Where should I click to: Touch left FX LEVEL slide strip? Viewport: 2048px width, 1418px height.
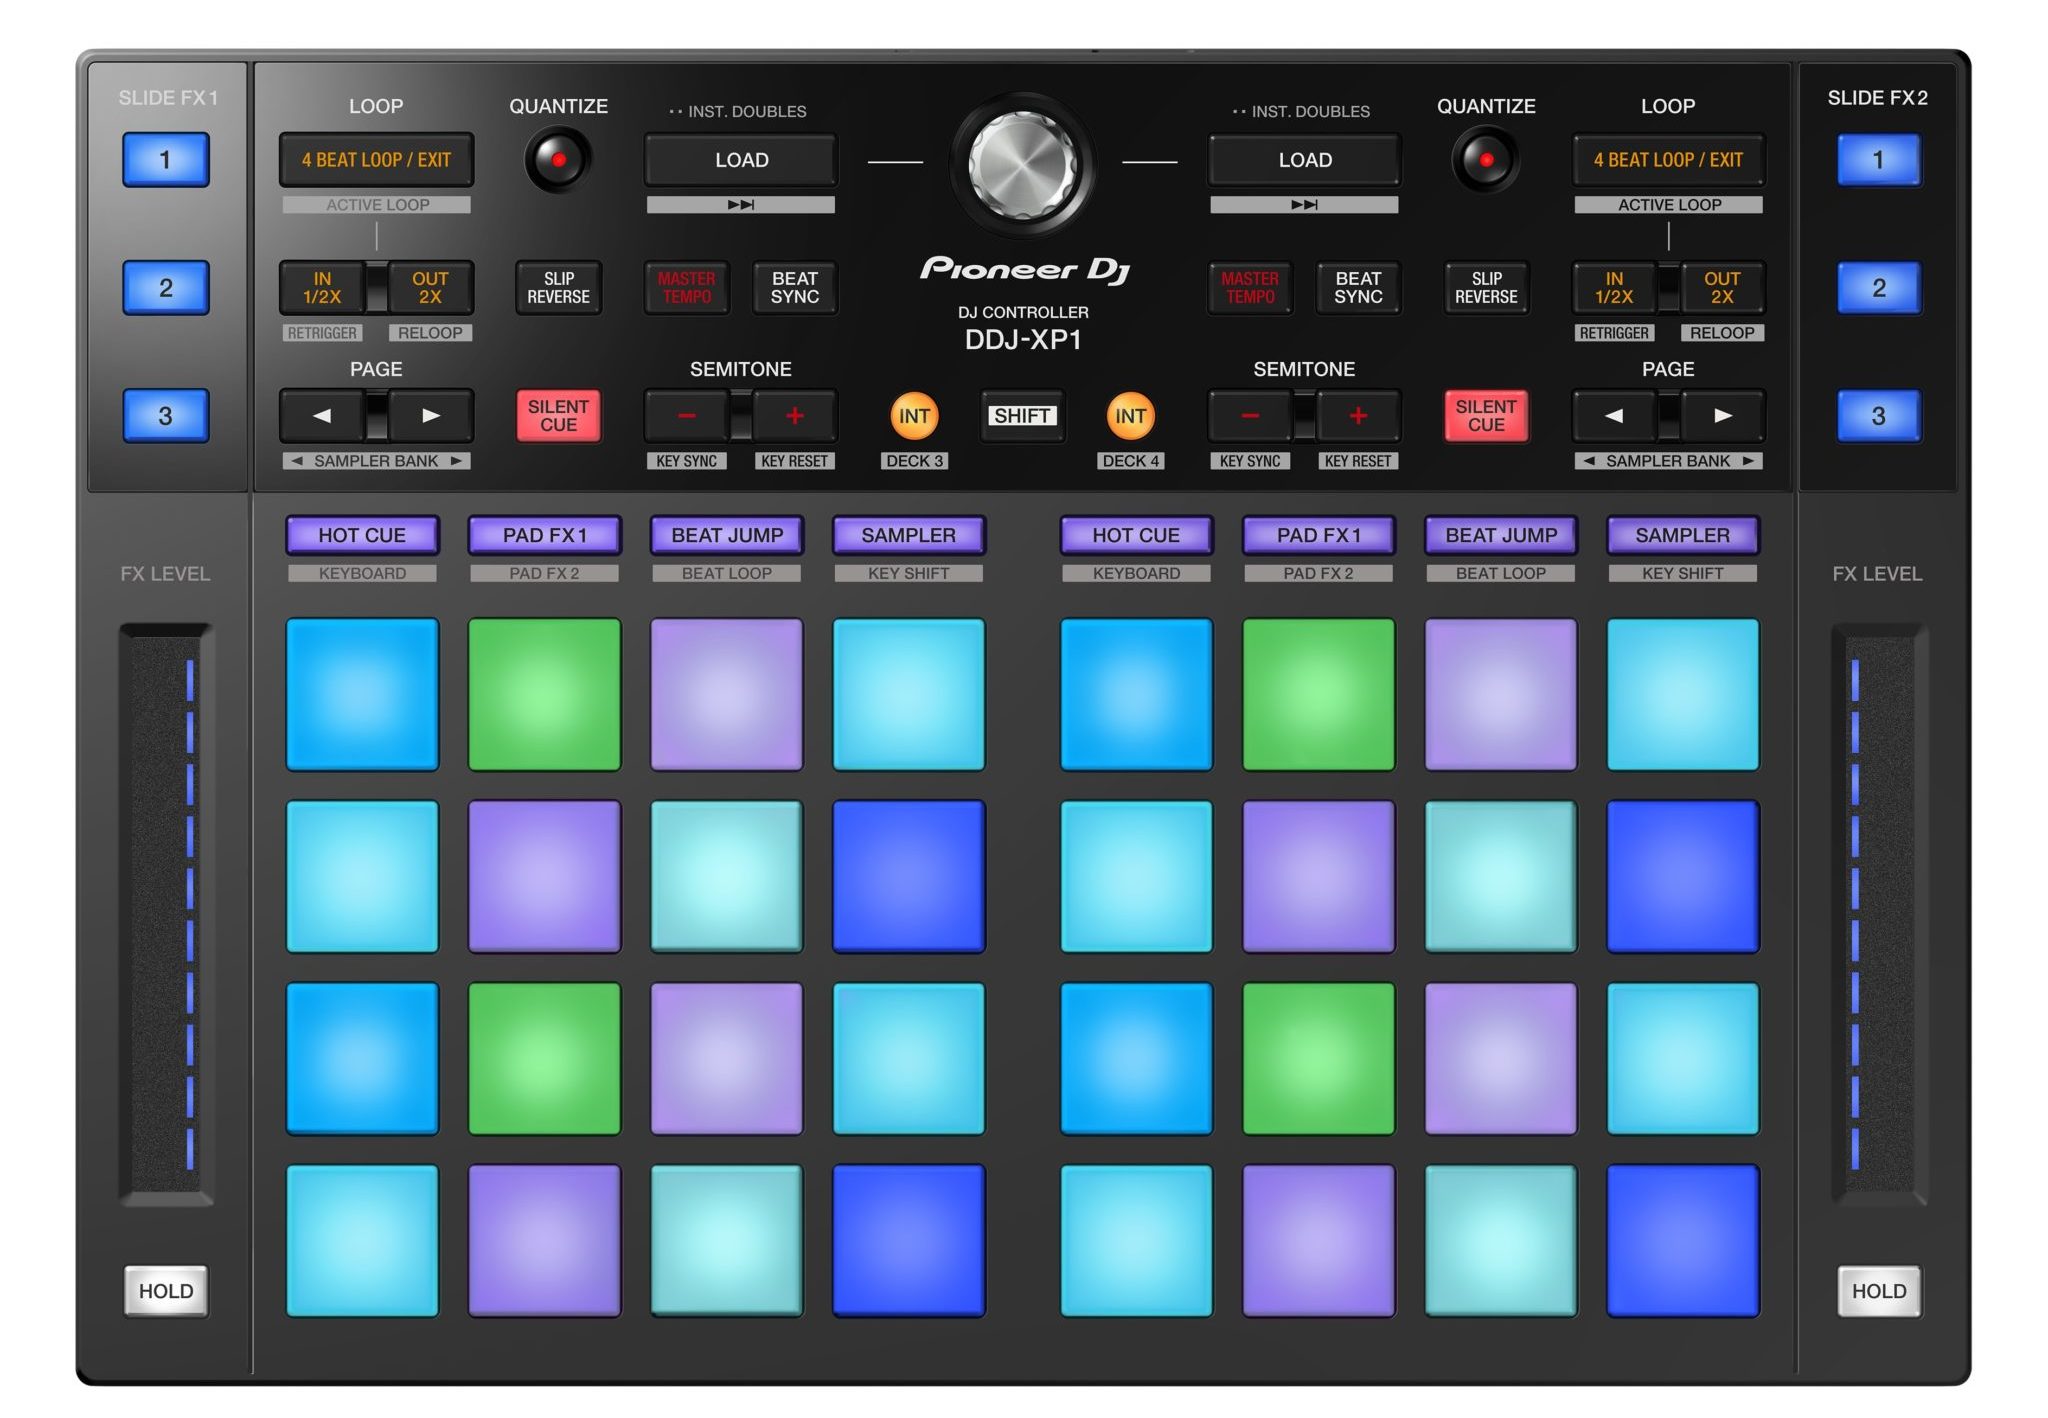click(166, 914)
